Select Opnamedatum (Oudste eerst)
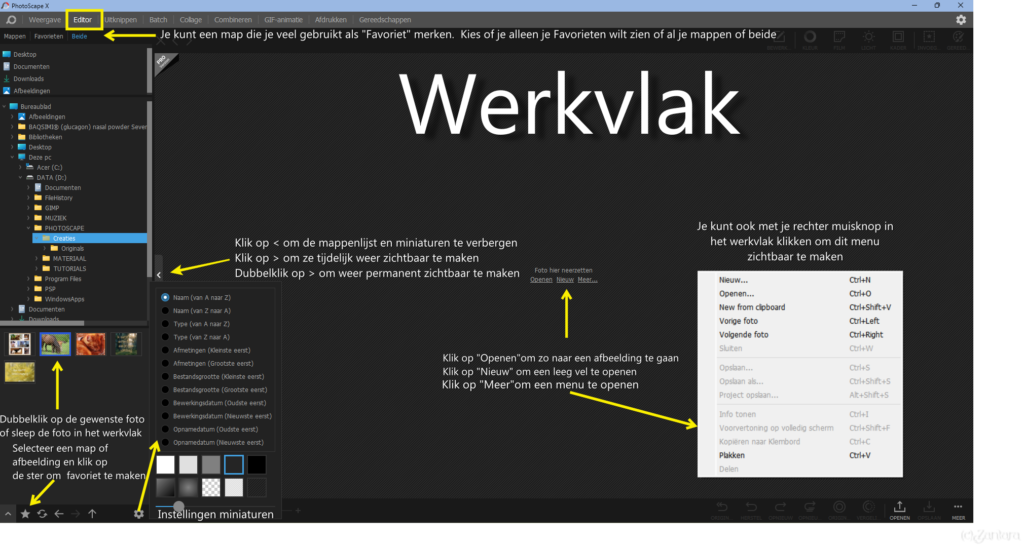1024x545 pixels. [210, 429]
